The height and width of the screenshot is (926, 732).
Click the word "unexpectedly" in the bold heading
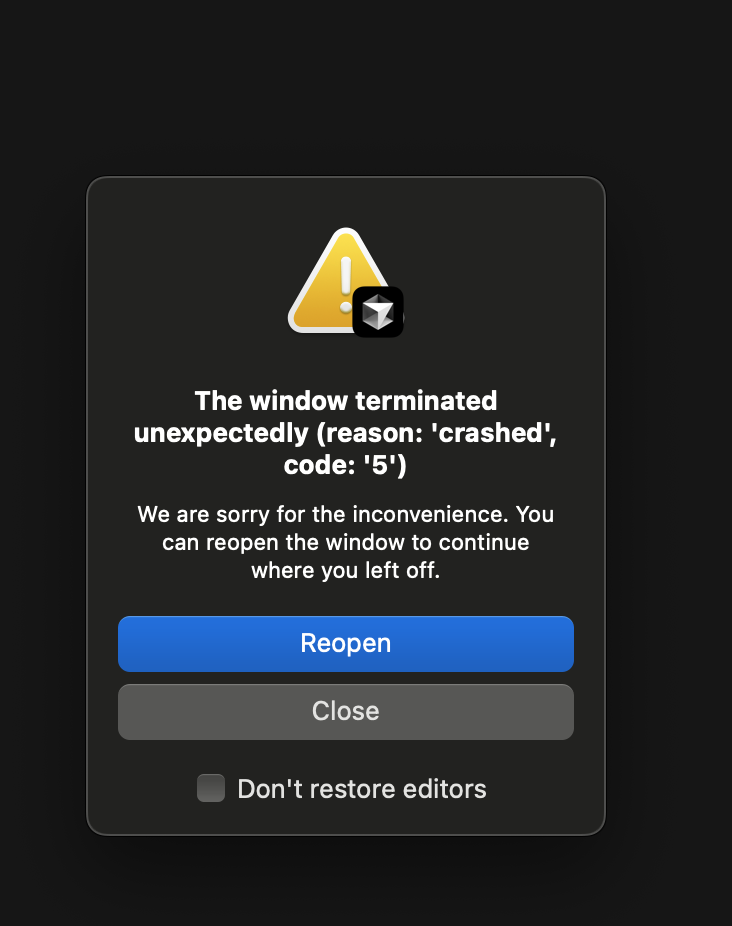[x=221, y=434]
